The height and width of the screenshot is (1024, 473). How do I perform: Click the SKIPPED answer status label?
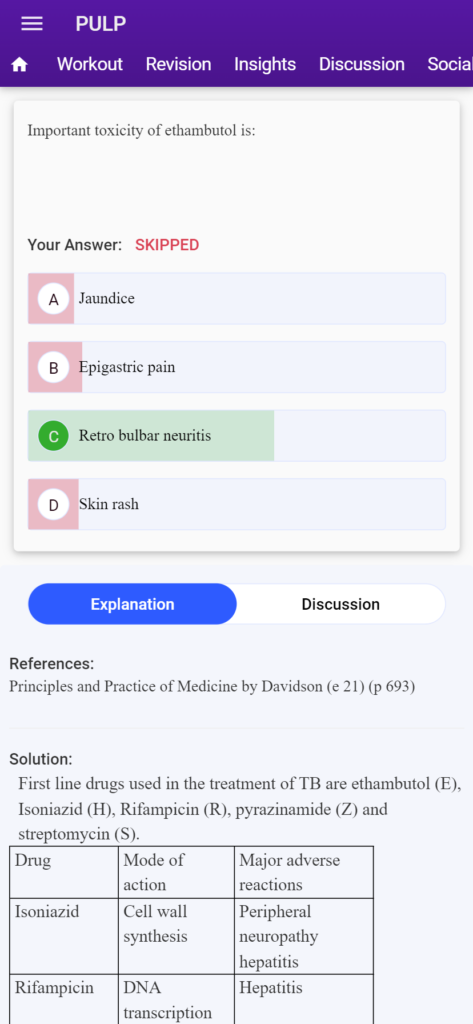pyautogui.click(x=167, y=245)
